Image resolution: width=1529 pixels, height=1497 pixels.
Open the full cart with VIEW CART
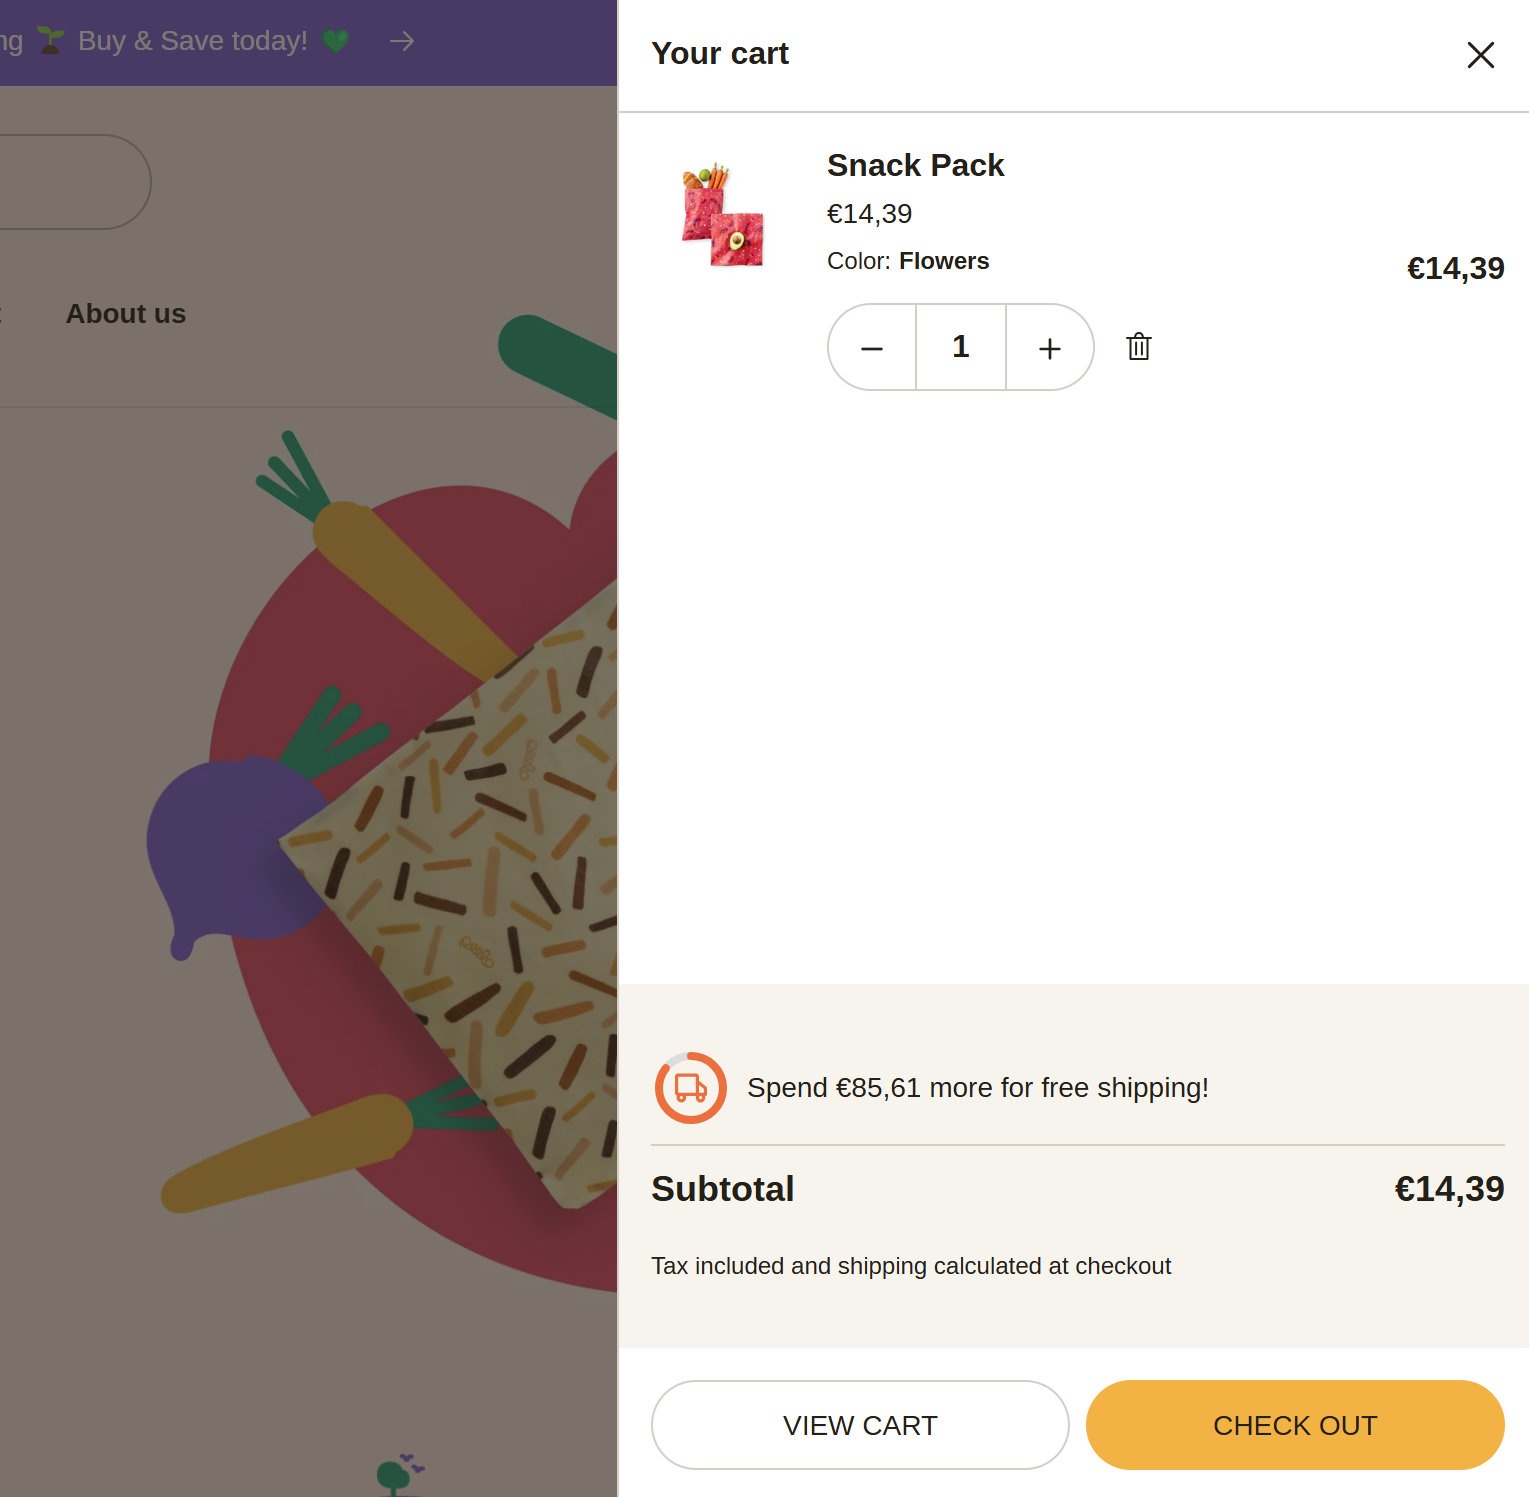point(860,1424)
